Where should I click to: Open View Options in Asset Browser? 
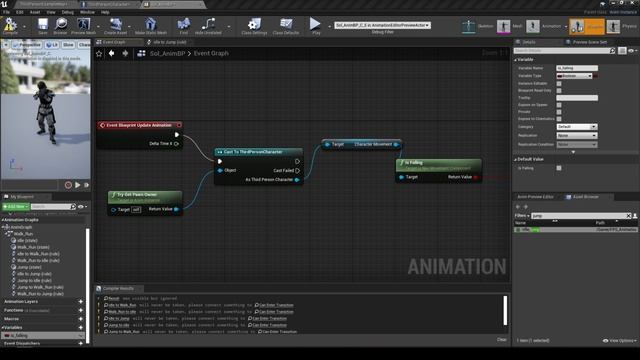point(620,340)
